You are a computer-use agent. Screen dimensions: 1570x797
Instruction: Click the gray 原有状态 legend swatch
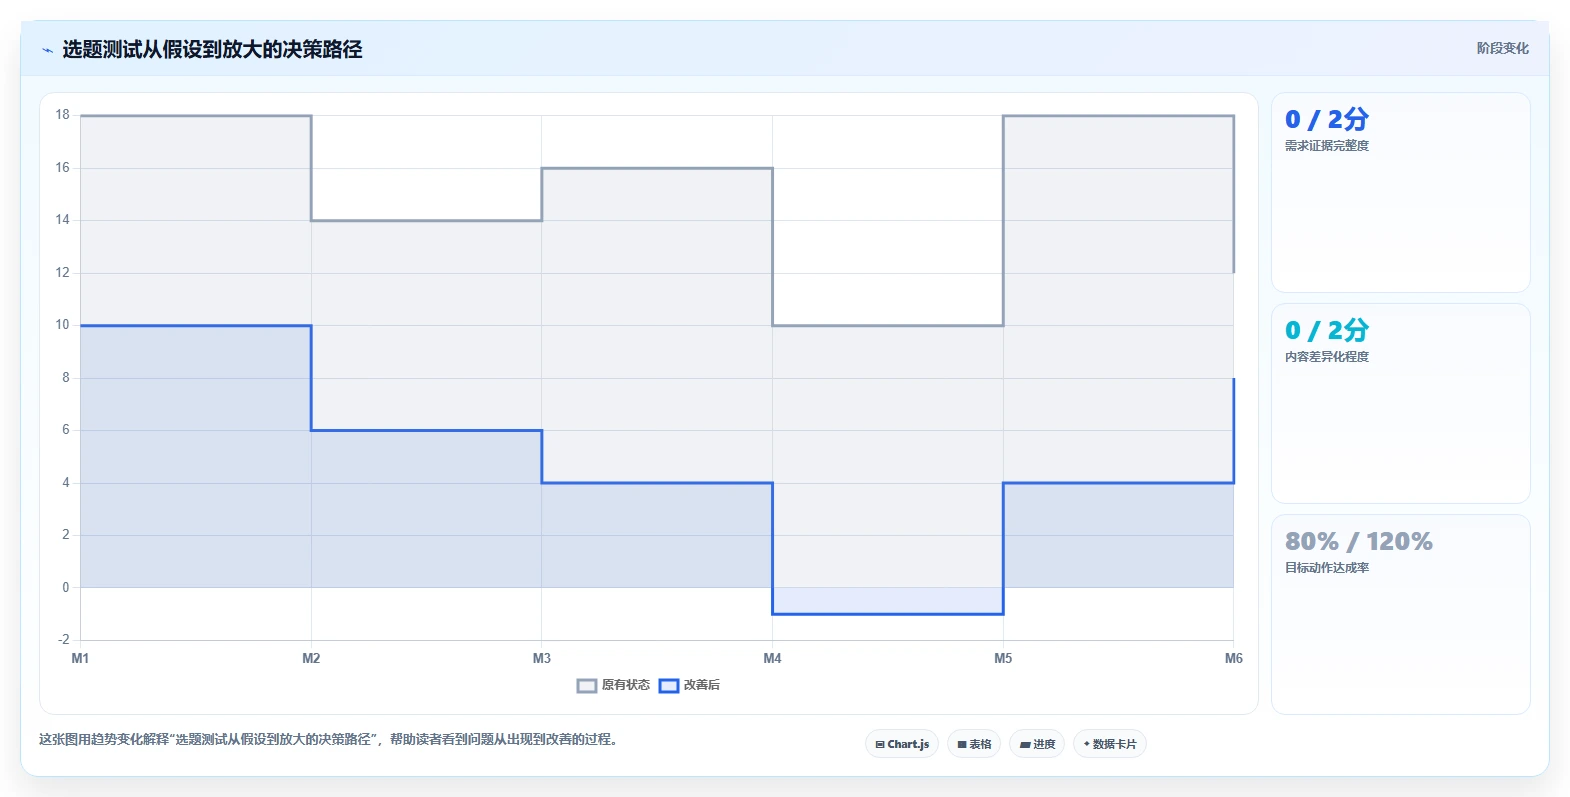[587, 686]
